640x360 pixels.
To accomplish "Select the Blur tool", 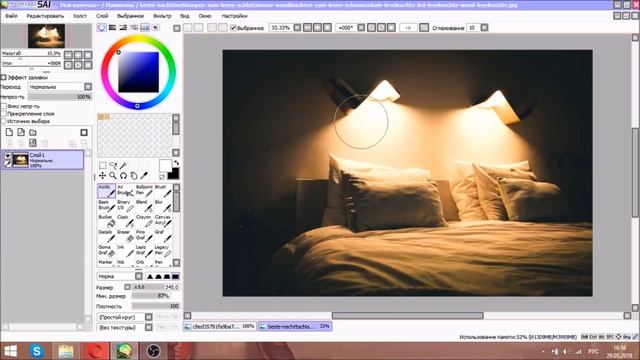I will tap(163, 206).
